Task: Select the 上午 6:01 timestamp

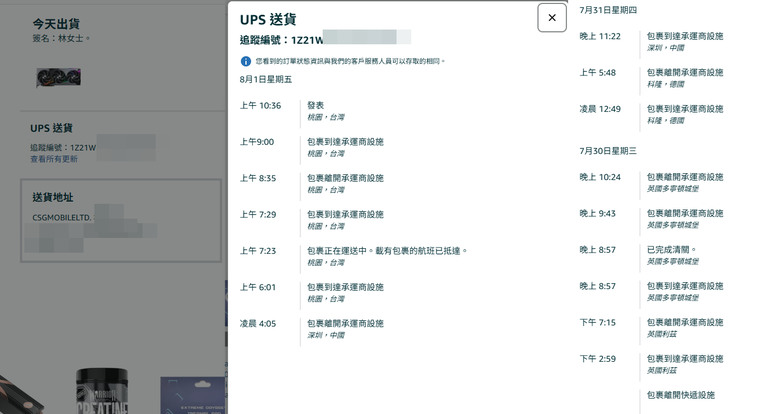Action: pyautogui.click(x=258, y=287)
